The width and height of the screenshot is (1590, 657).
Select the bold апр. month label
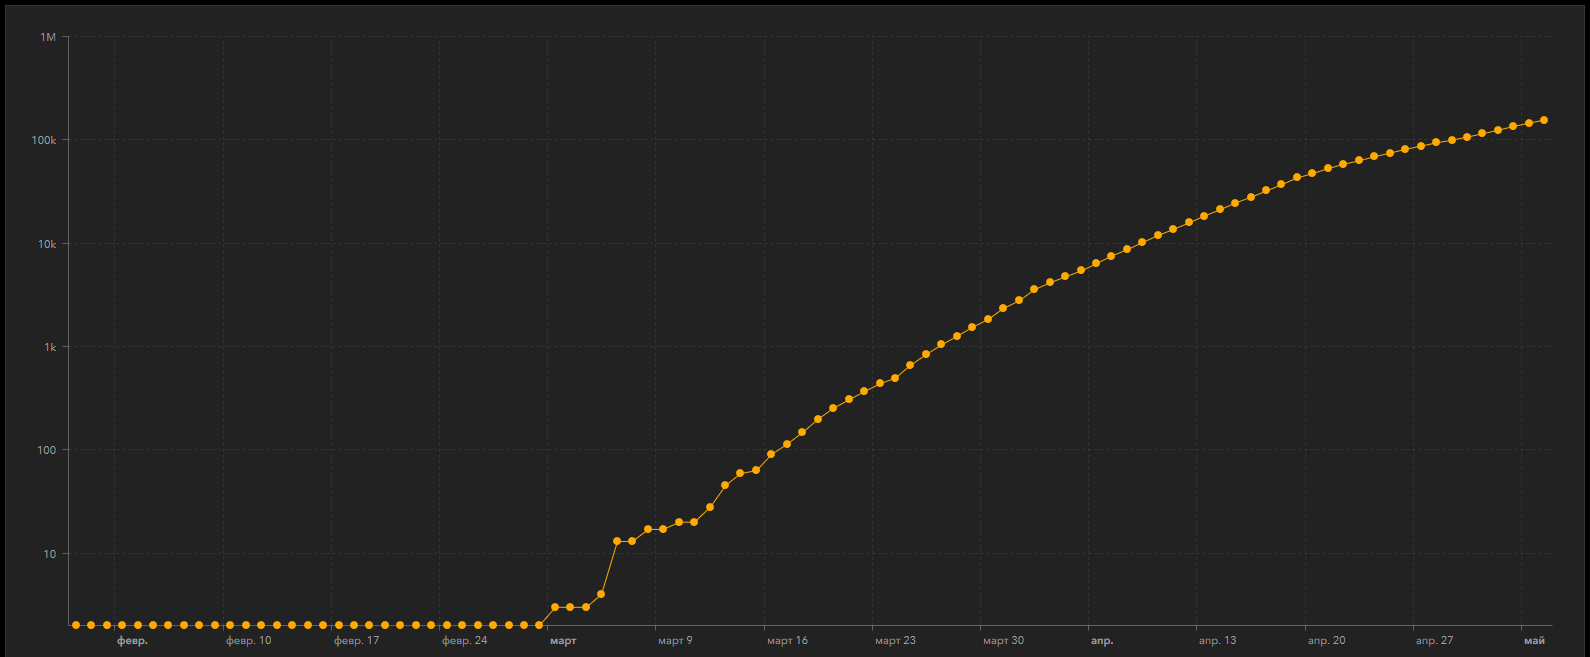coord(1102,641)
